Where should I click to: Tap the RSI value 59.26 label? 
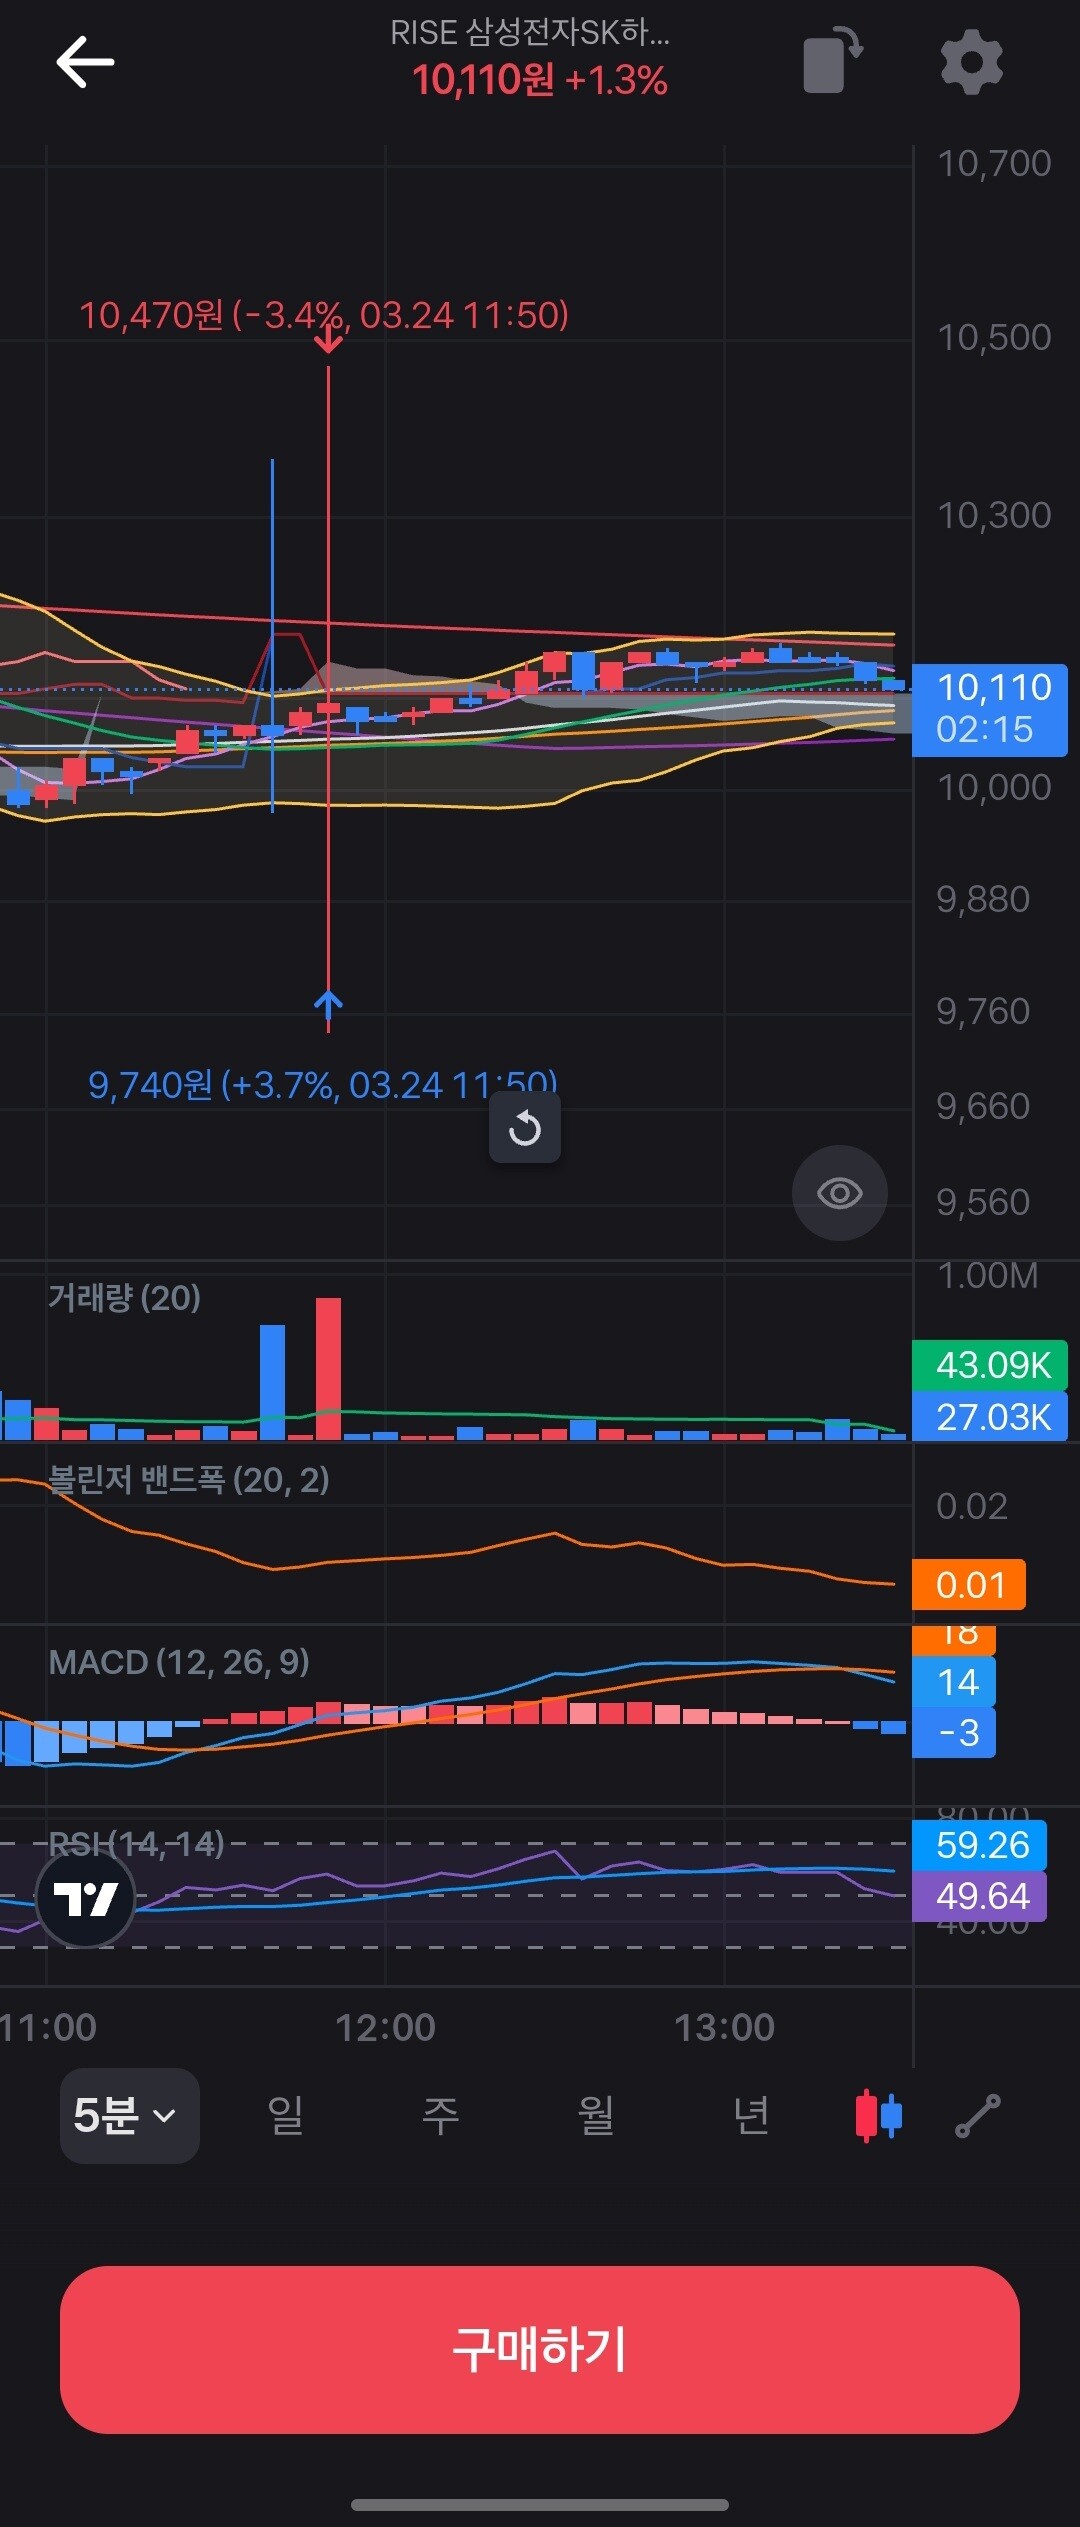980,1845
